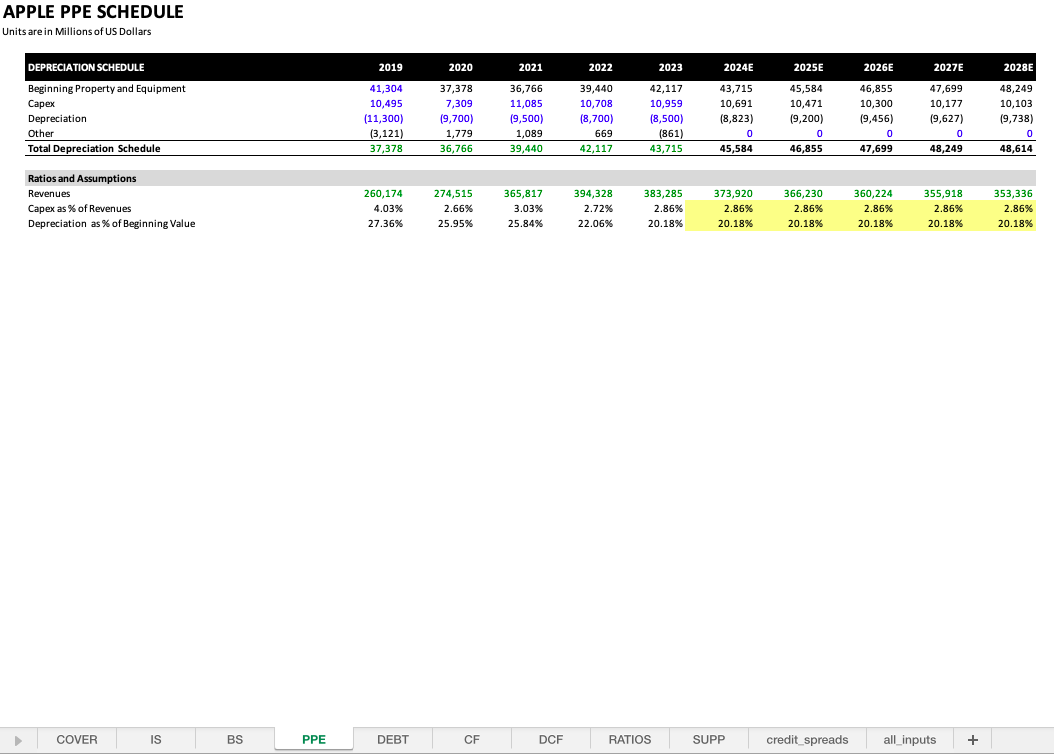Viewport: 1054px width, 754px height.
Task: Select 2023 Other cell (861)
Action: tap(670, 134)
